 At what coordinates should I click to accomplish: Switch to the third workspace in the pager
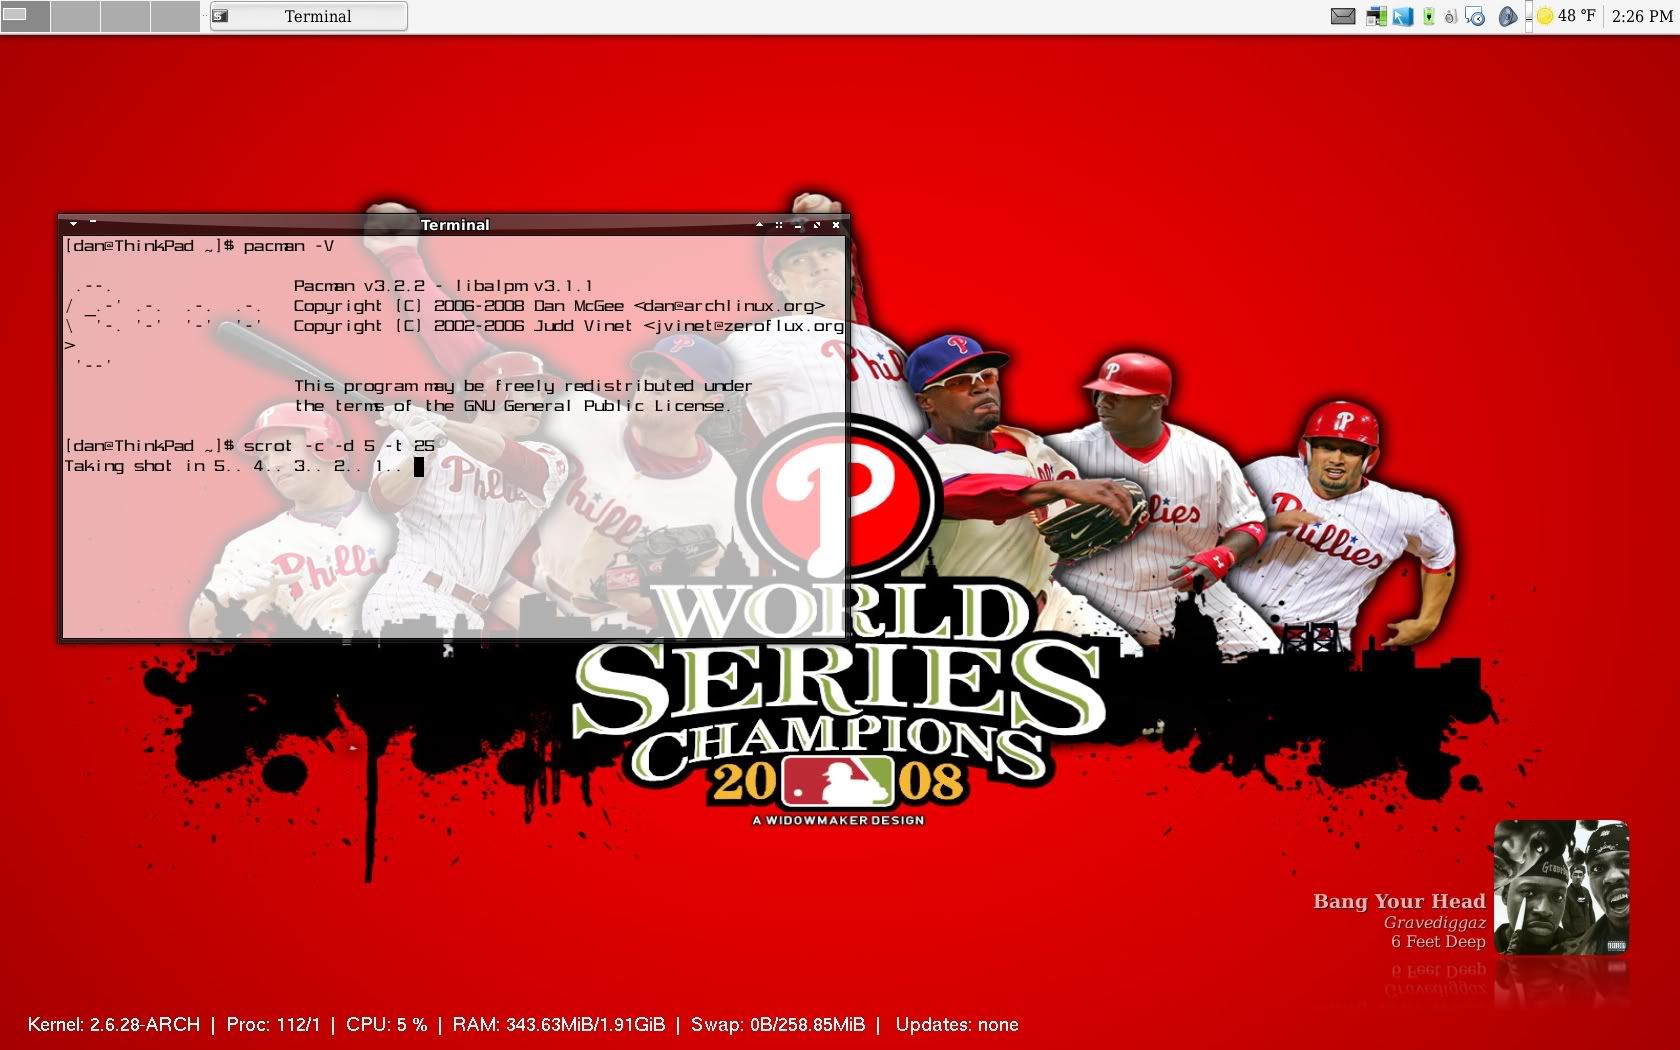[x=125, y=16]
